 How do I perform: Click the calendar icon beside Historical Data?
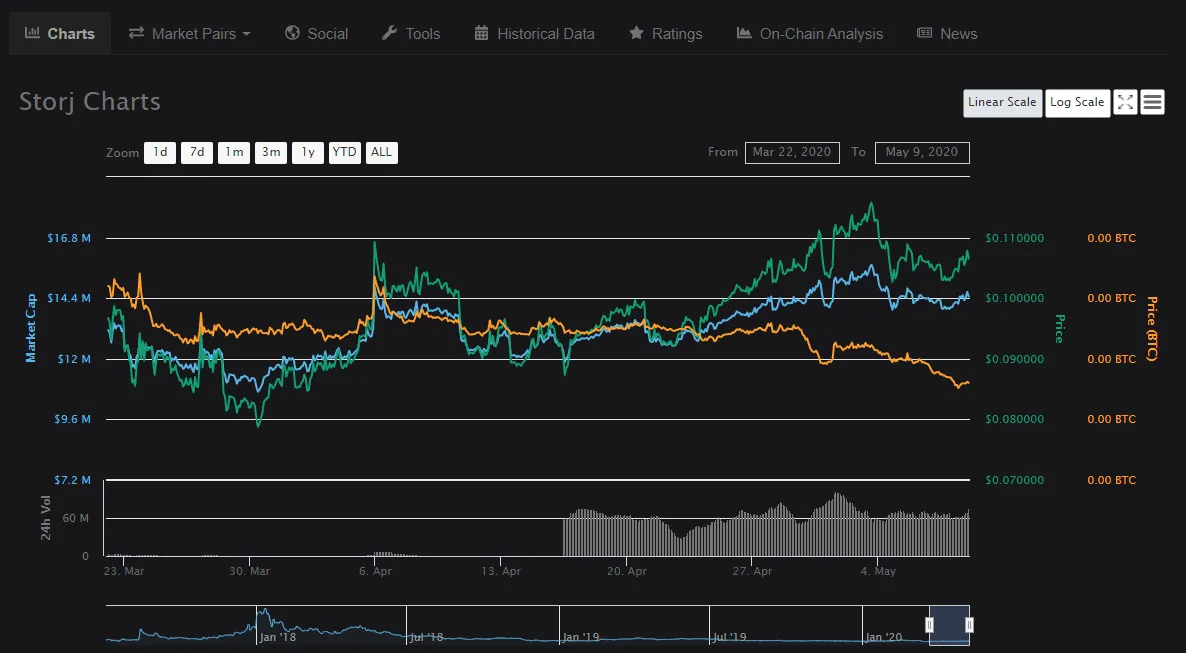tap(482, 33)
